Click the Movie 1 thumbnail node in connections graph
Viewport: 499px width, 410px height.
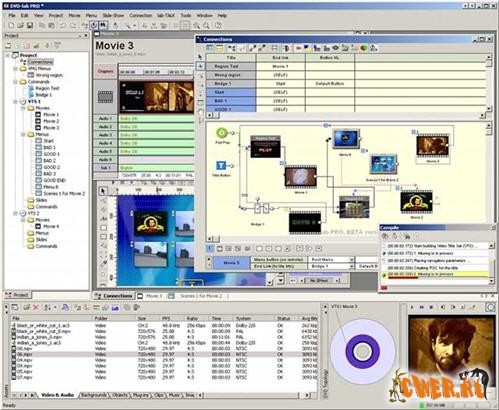pos(301,177)
